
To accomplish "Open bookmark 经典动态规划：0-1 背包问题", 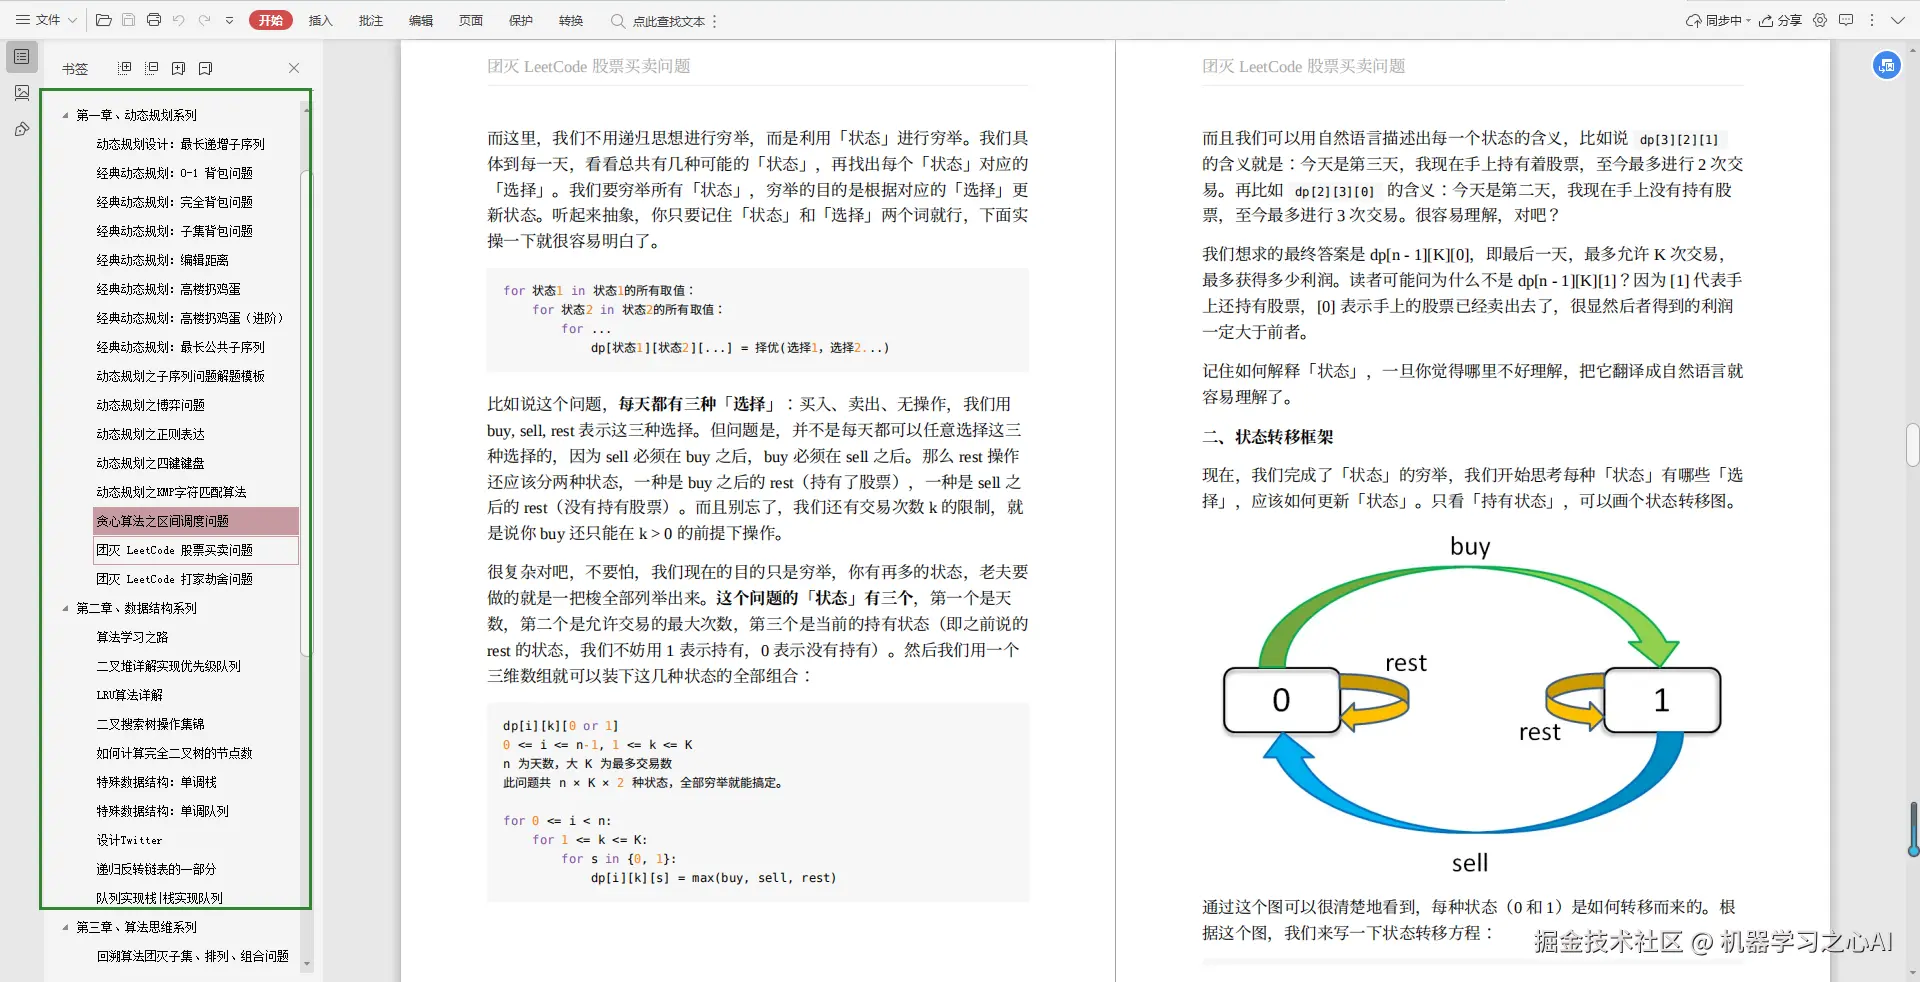I will click(175, 174).
